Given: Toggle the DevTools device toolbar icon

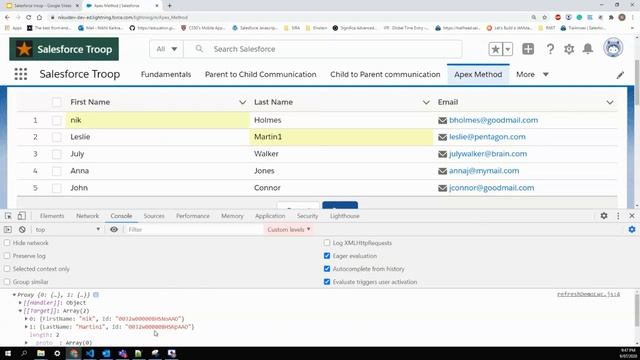Looking at the screenshot, I should [21, 216].
